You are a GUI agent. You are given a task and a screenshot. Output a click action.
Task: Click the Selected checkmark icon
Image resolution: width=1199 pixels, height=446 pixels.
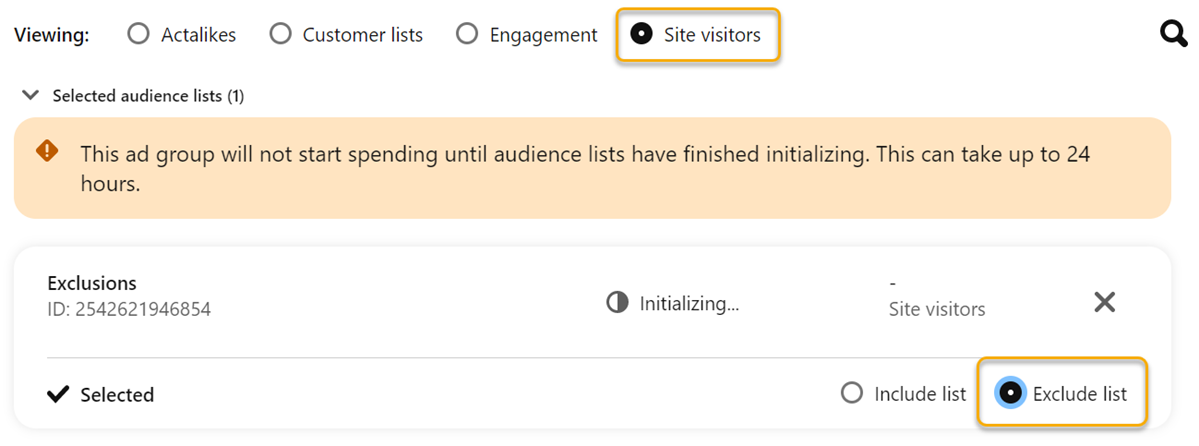point(59,395)
